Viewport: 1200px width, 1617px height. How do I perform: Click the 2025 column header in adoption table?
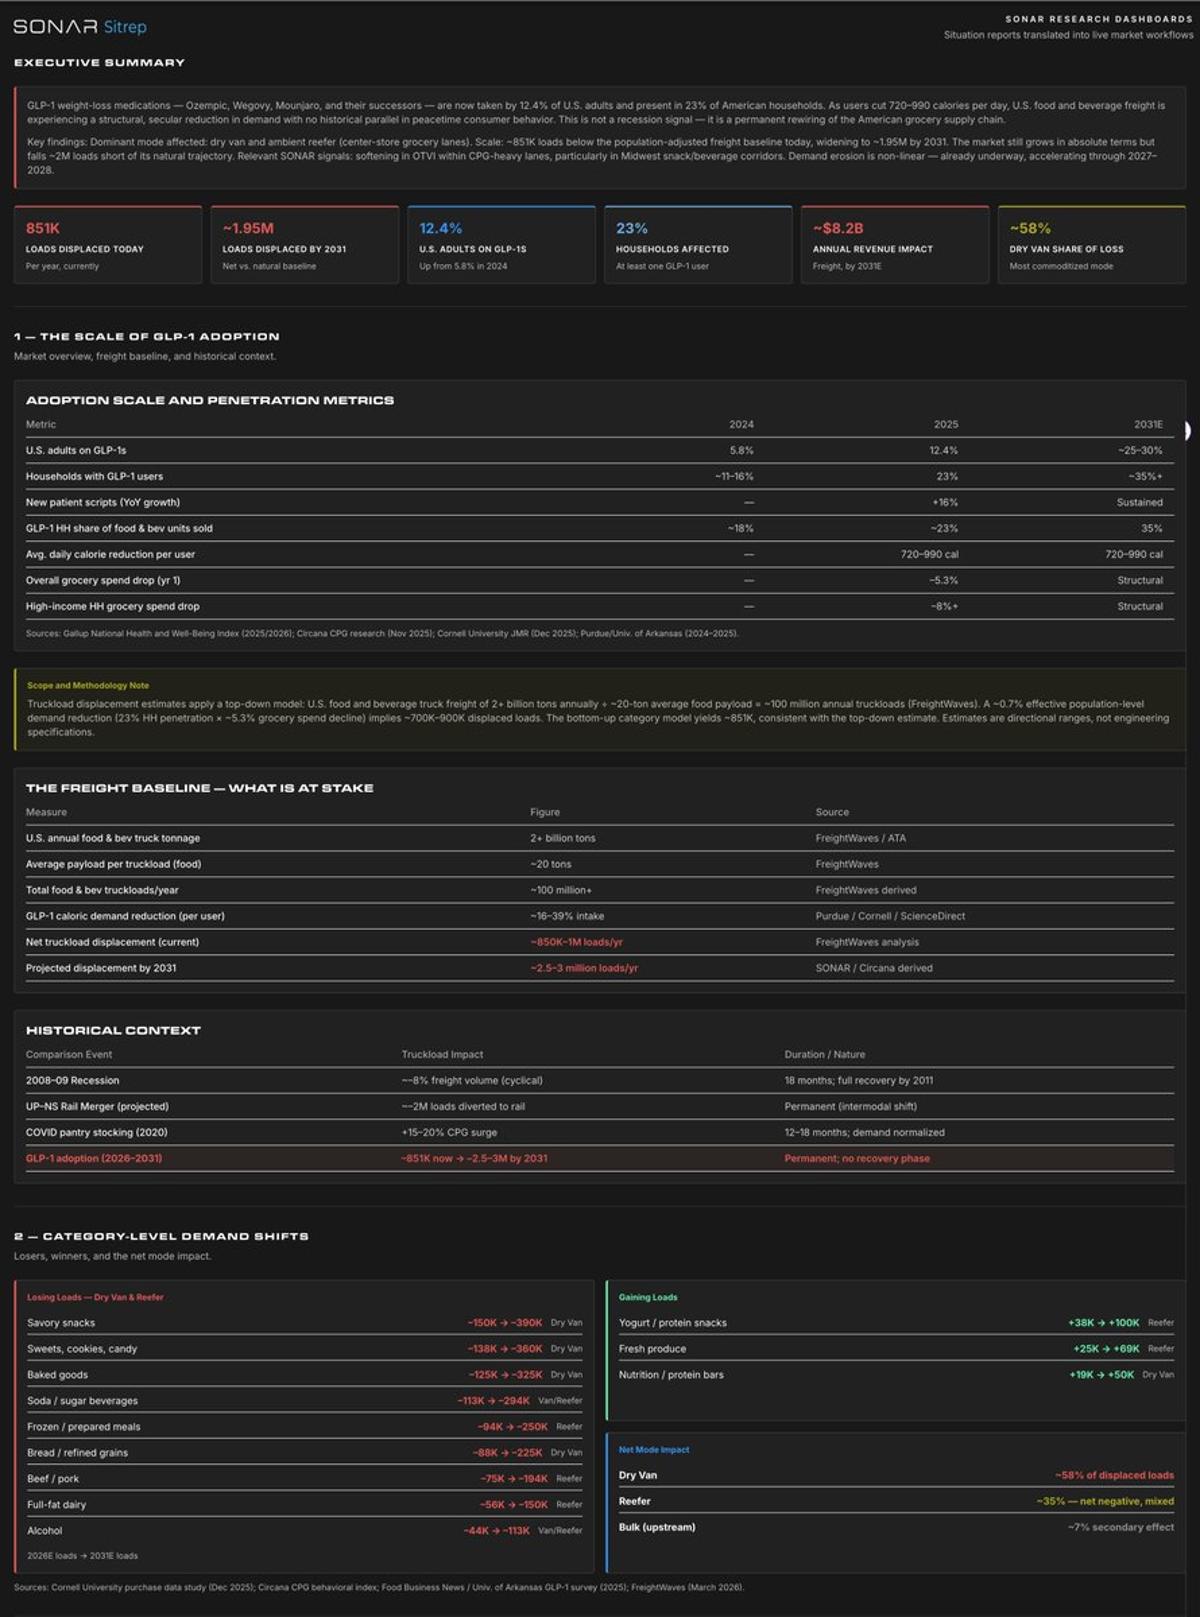pos(945,424)
